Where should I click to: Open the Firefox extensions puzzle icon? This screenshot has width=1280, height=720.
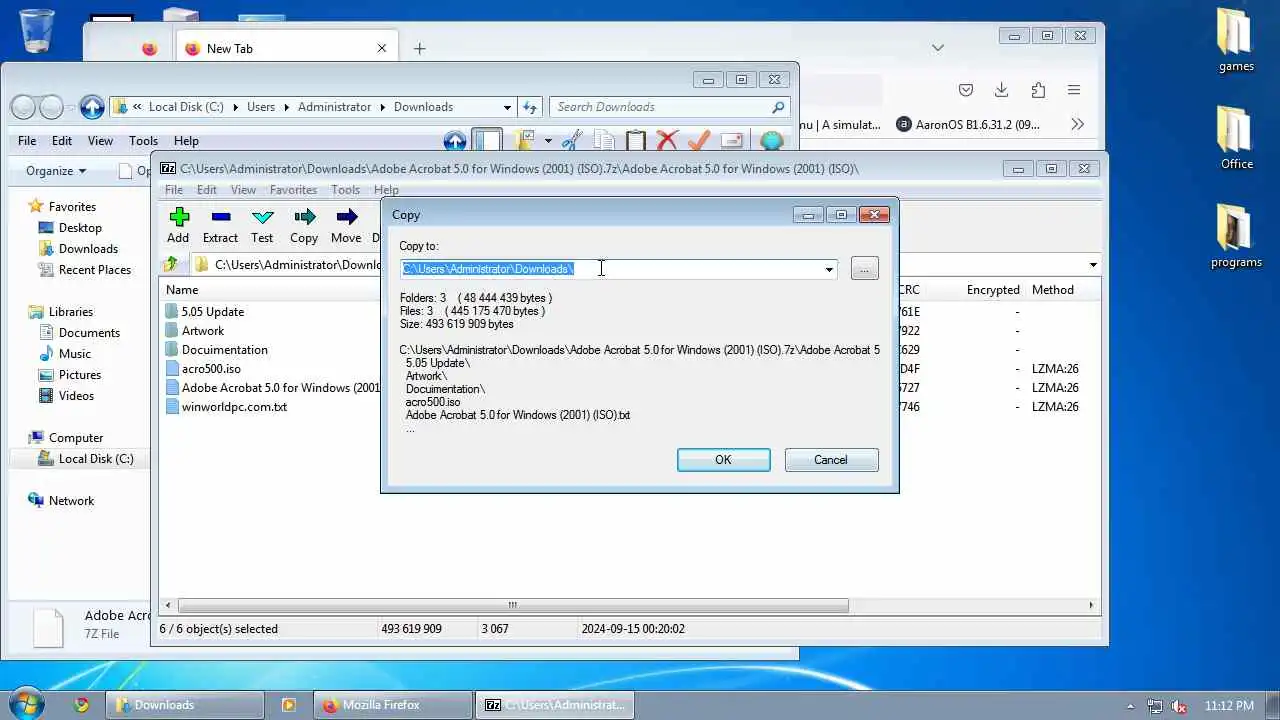1038,90
